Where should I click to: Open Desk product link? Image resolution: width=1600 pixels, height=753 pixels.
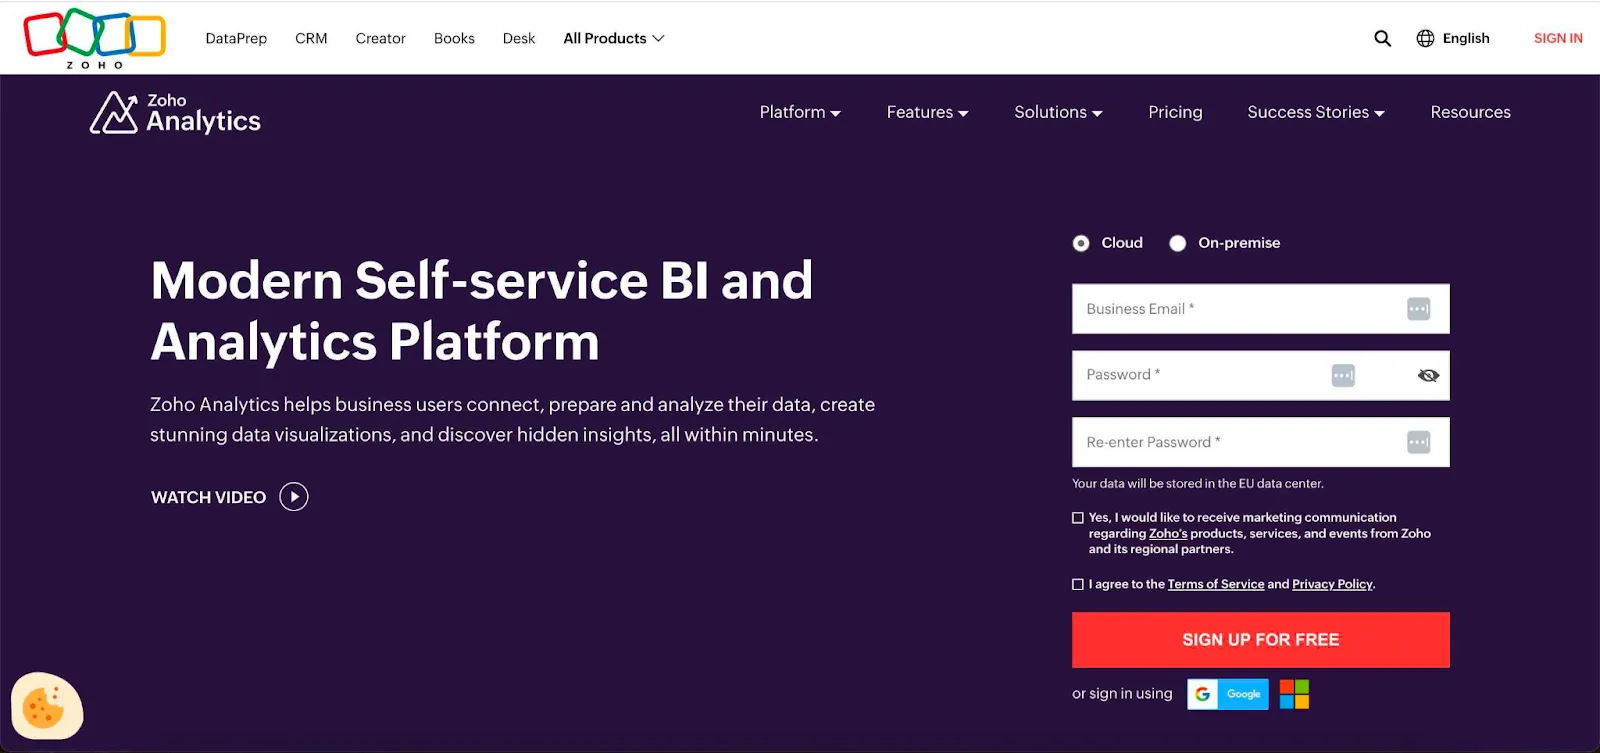519,38
